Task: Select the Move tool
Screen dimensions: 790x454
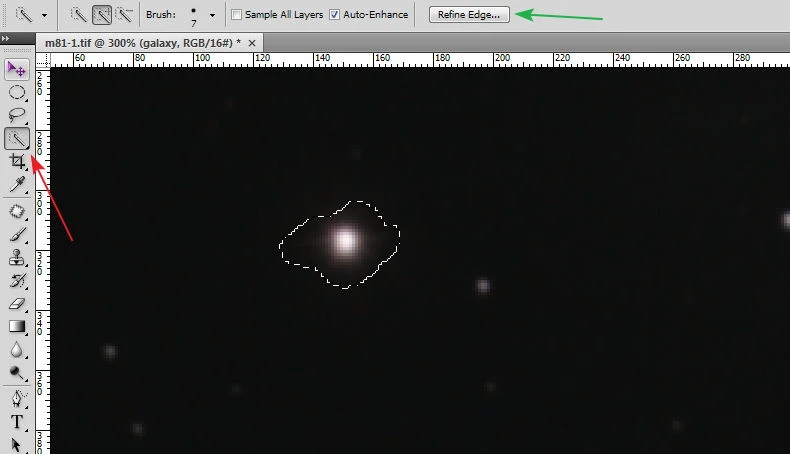Action: pyautogui.click(x=17, y=68)
